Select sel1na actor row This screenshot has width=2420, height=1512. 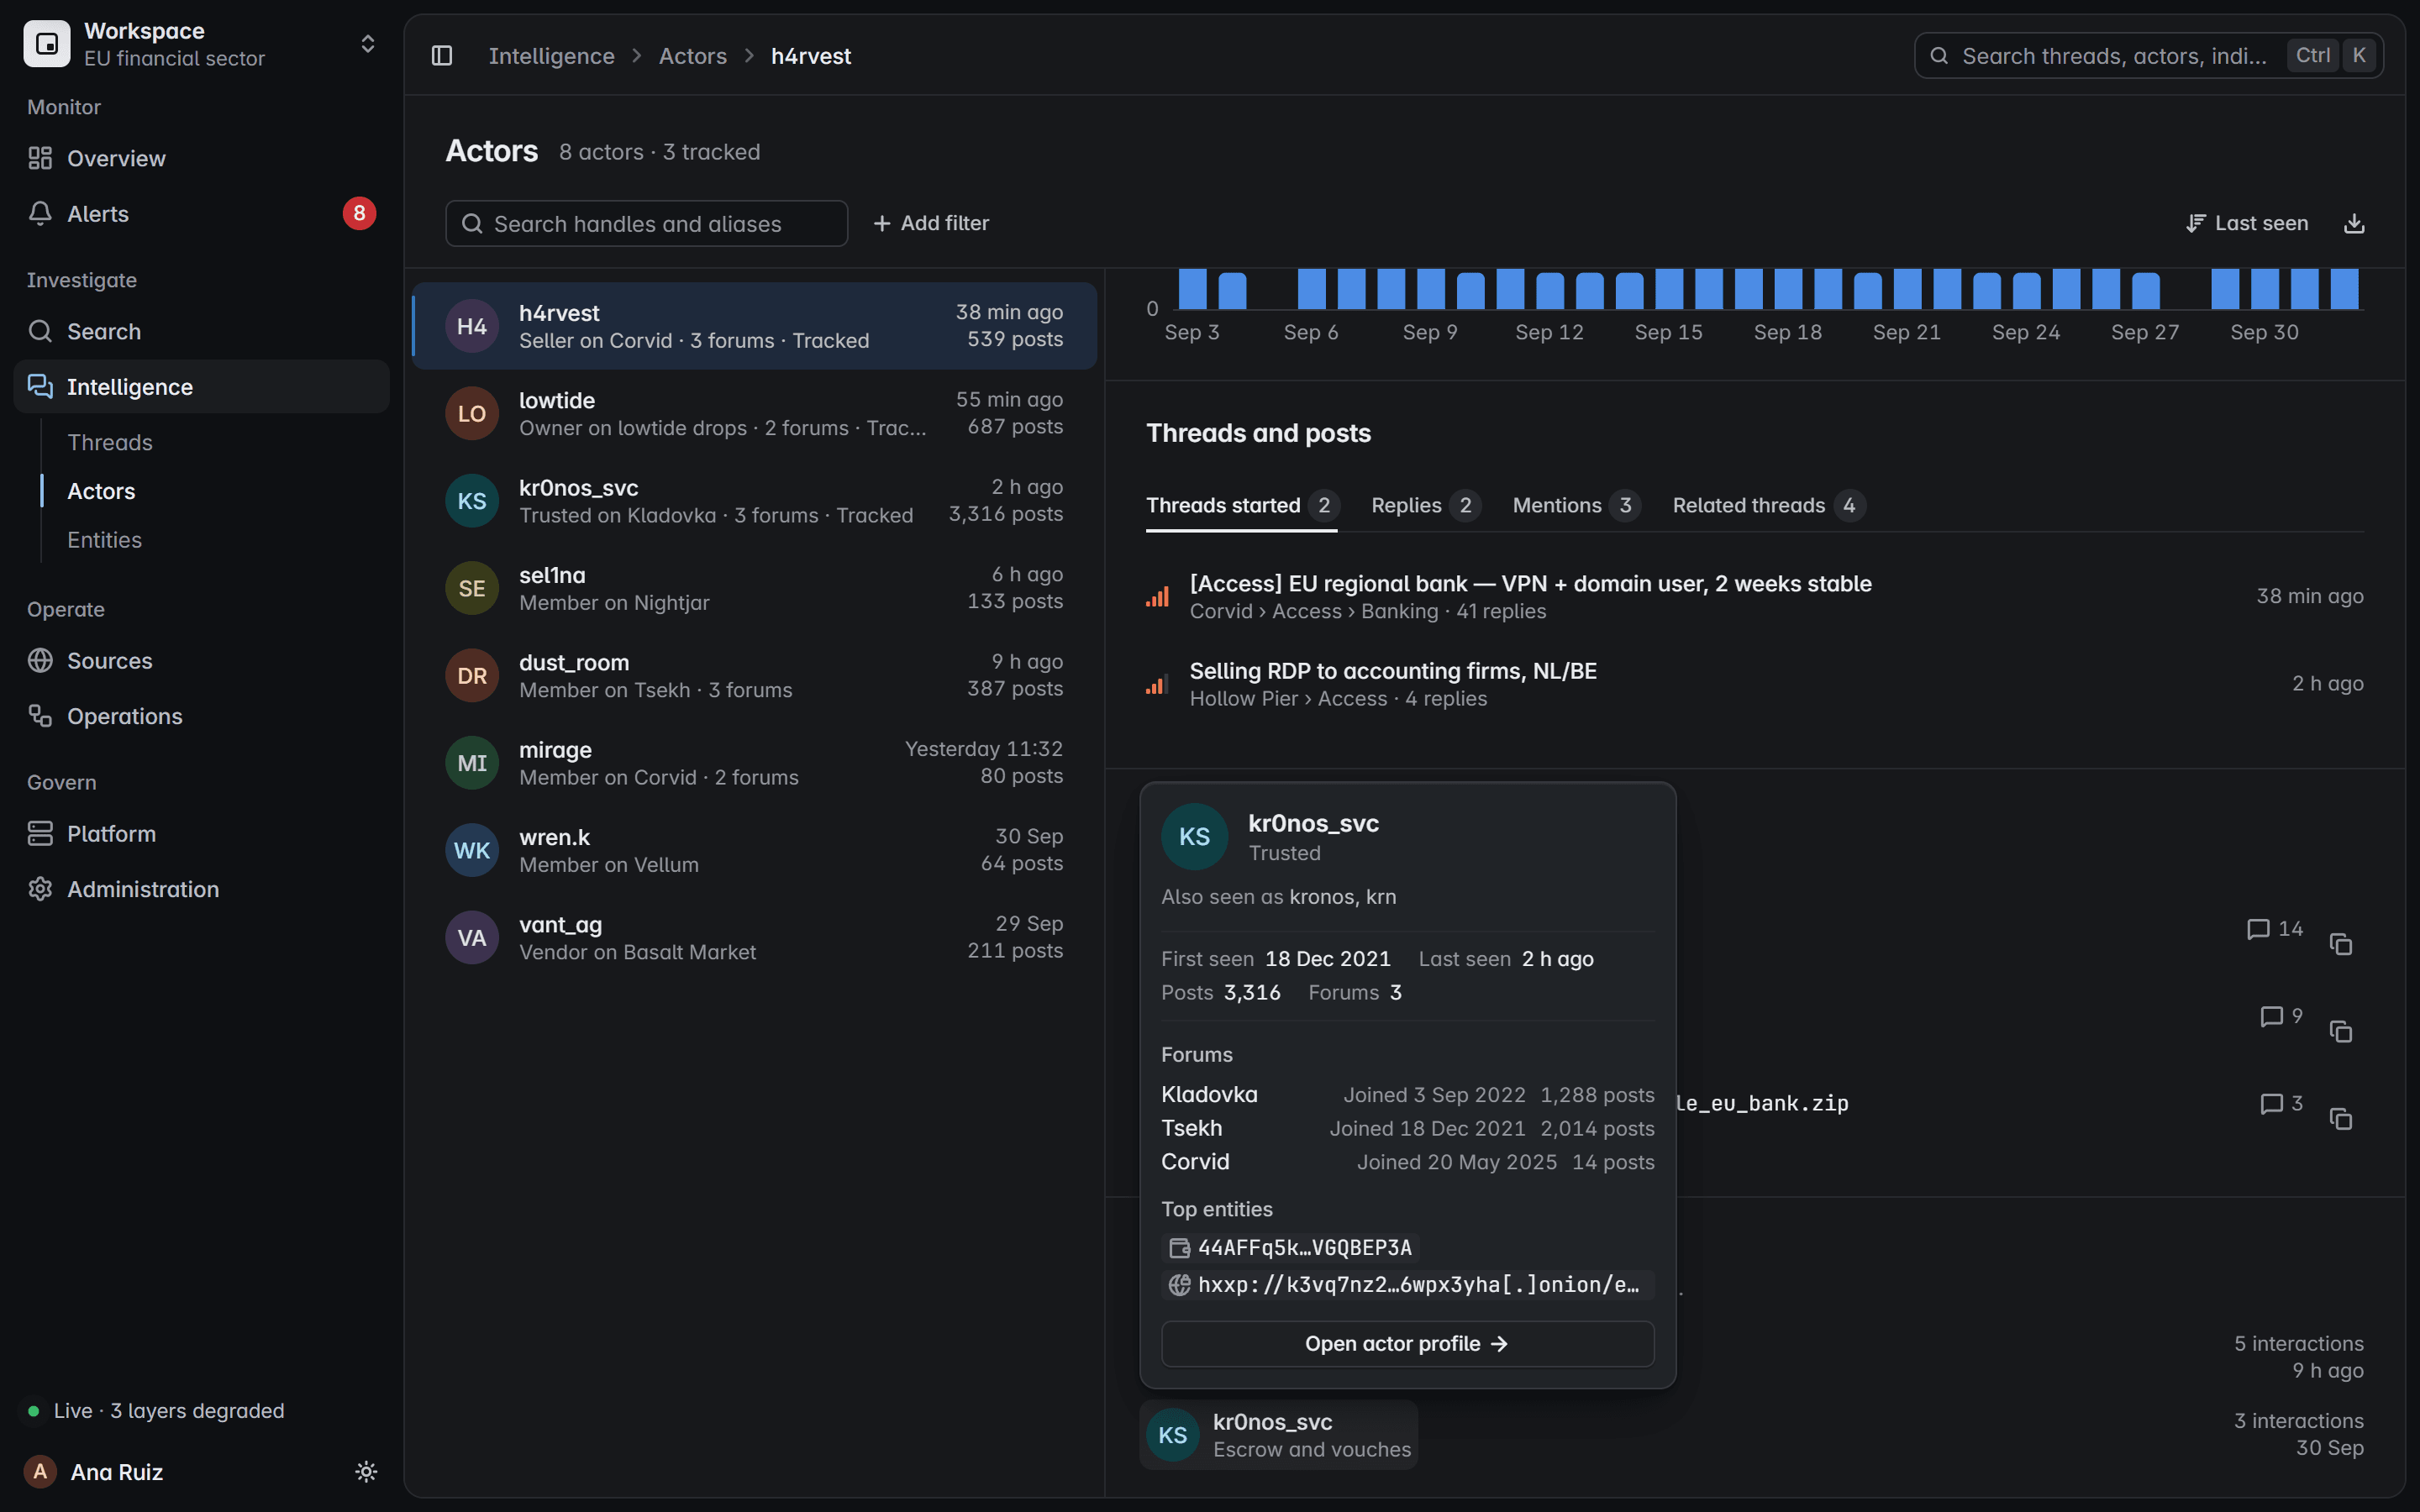click(754, 588)
